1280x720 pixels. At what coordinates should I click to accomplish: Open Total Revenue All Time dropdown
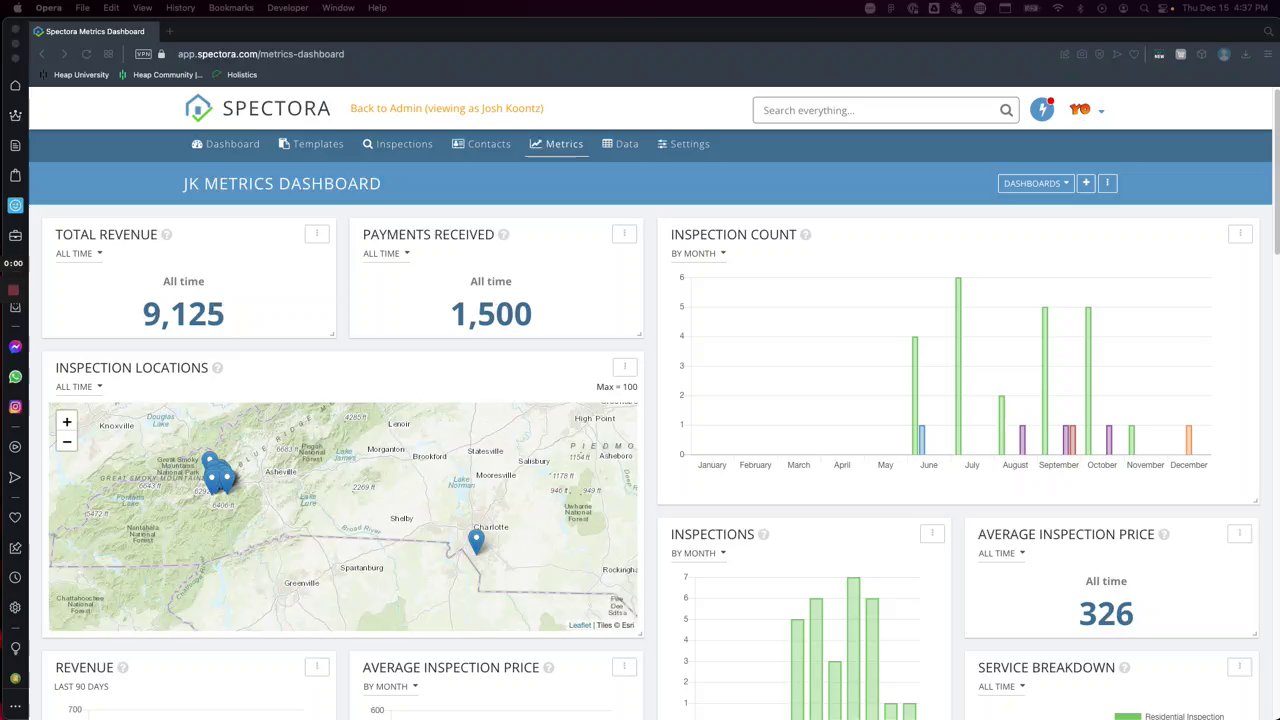point(79,254)
